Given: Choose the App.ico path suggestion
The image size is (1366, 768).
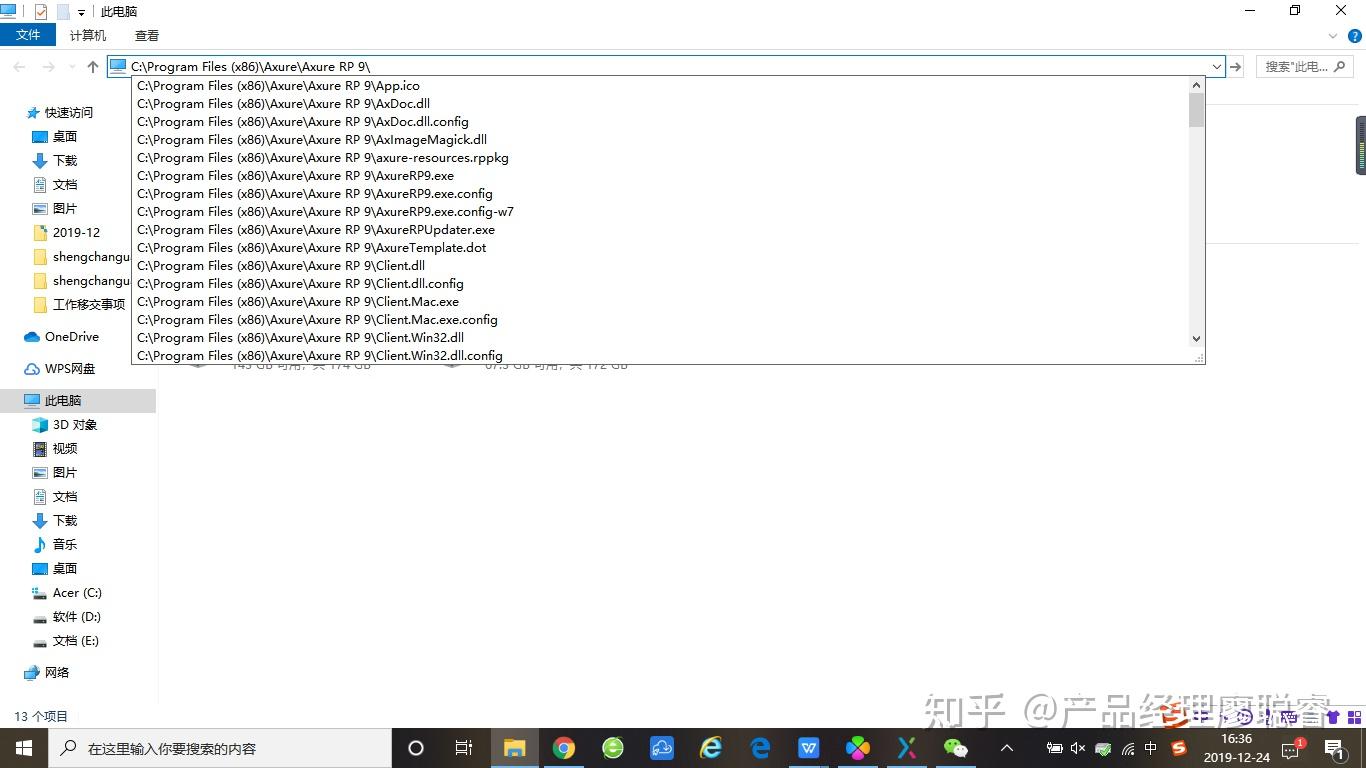Looking at the screenshot, I should tap(661, 86).
